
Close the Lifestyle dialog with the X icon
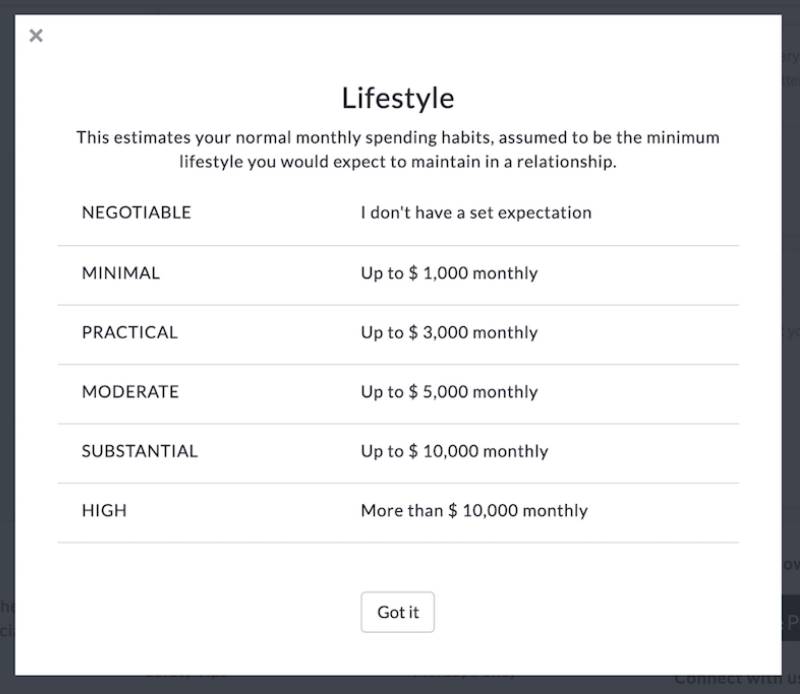point(36,36)
